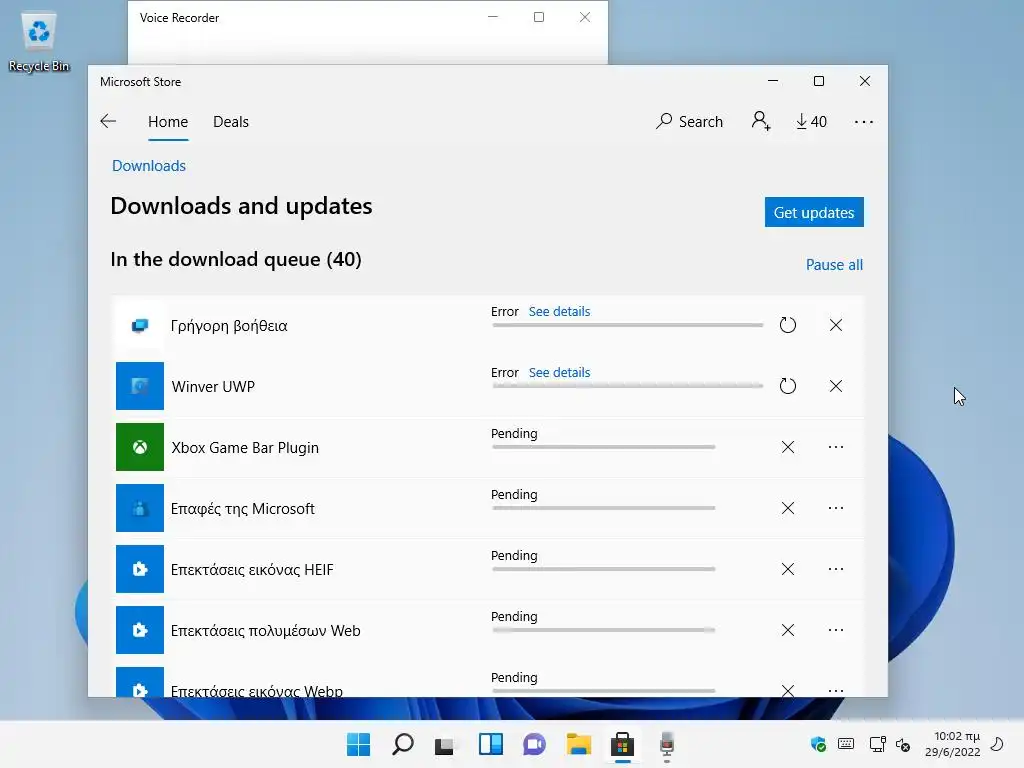Click the Γρήγορη βοήθεια progress bar
The image size is (1024, 768).
coord(628,325)
